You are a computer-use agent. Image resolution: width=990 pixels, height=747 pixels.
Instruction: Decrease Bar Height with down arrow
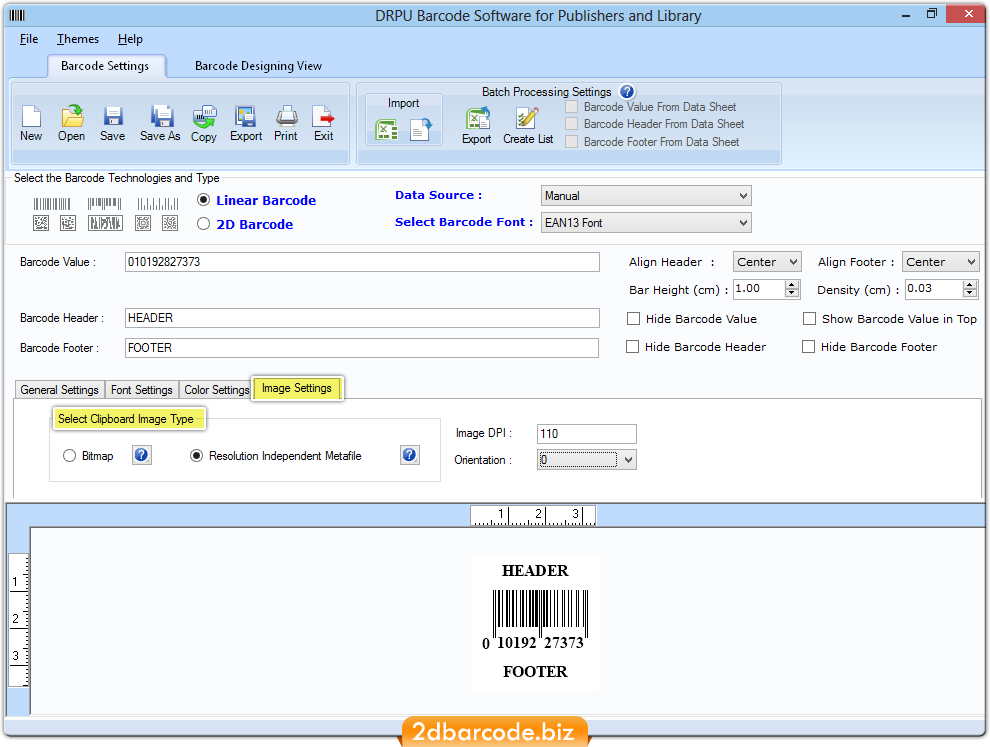tap(792, 294)
